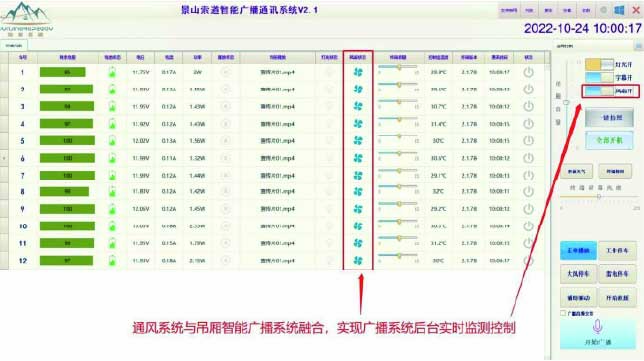This screenshot has height=361, width=644.
Task: Click the 雷电停车 button
Action: (617, 274)
